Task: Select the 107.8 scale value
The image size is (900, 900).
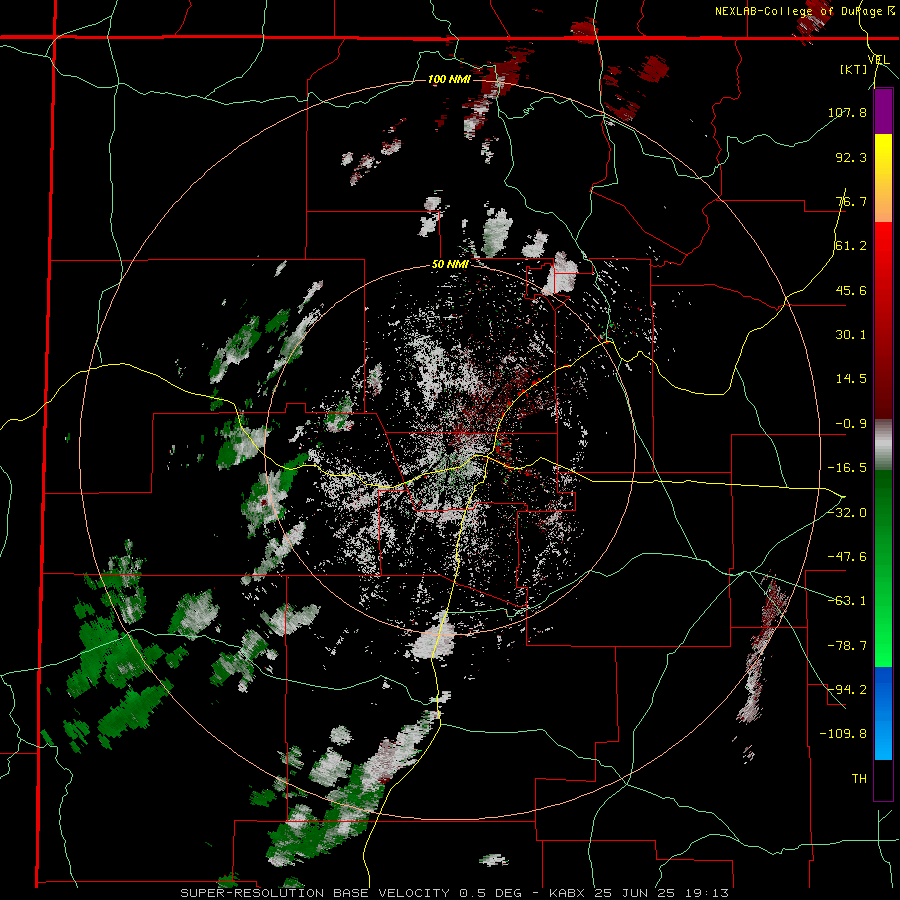Action: [x=847, y=112]
